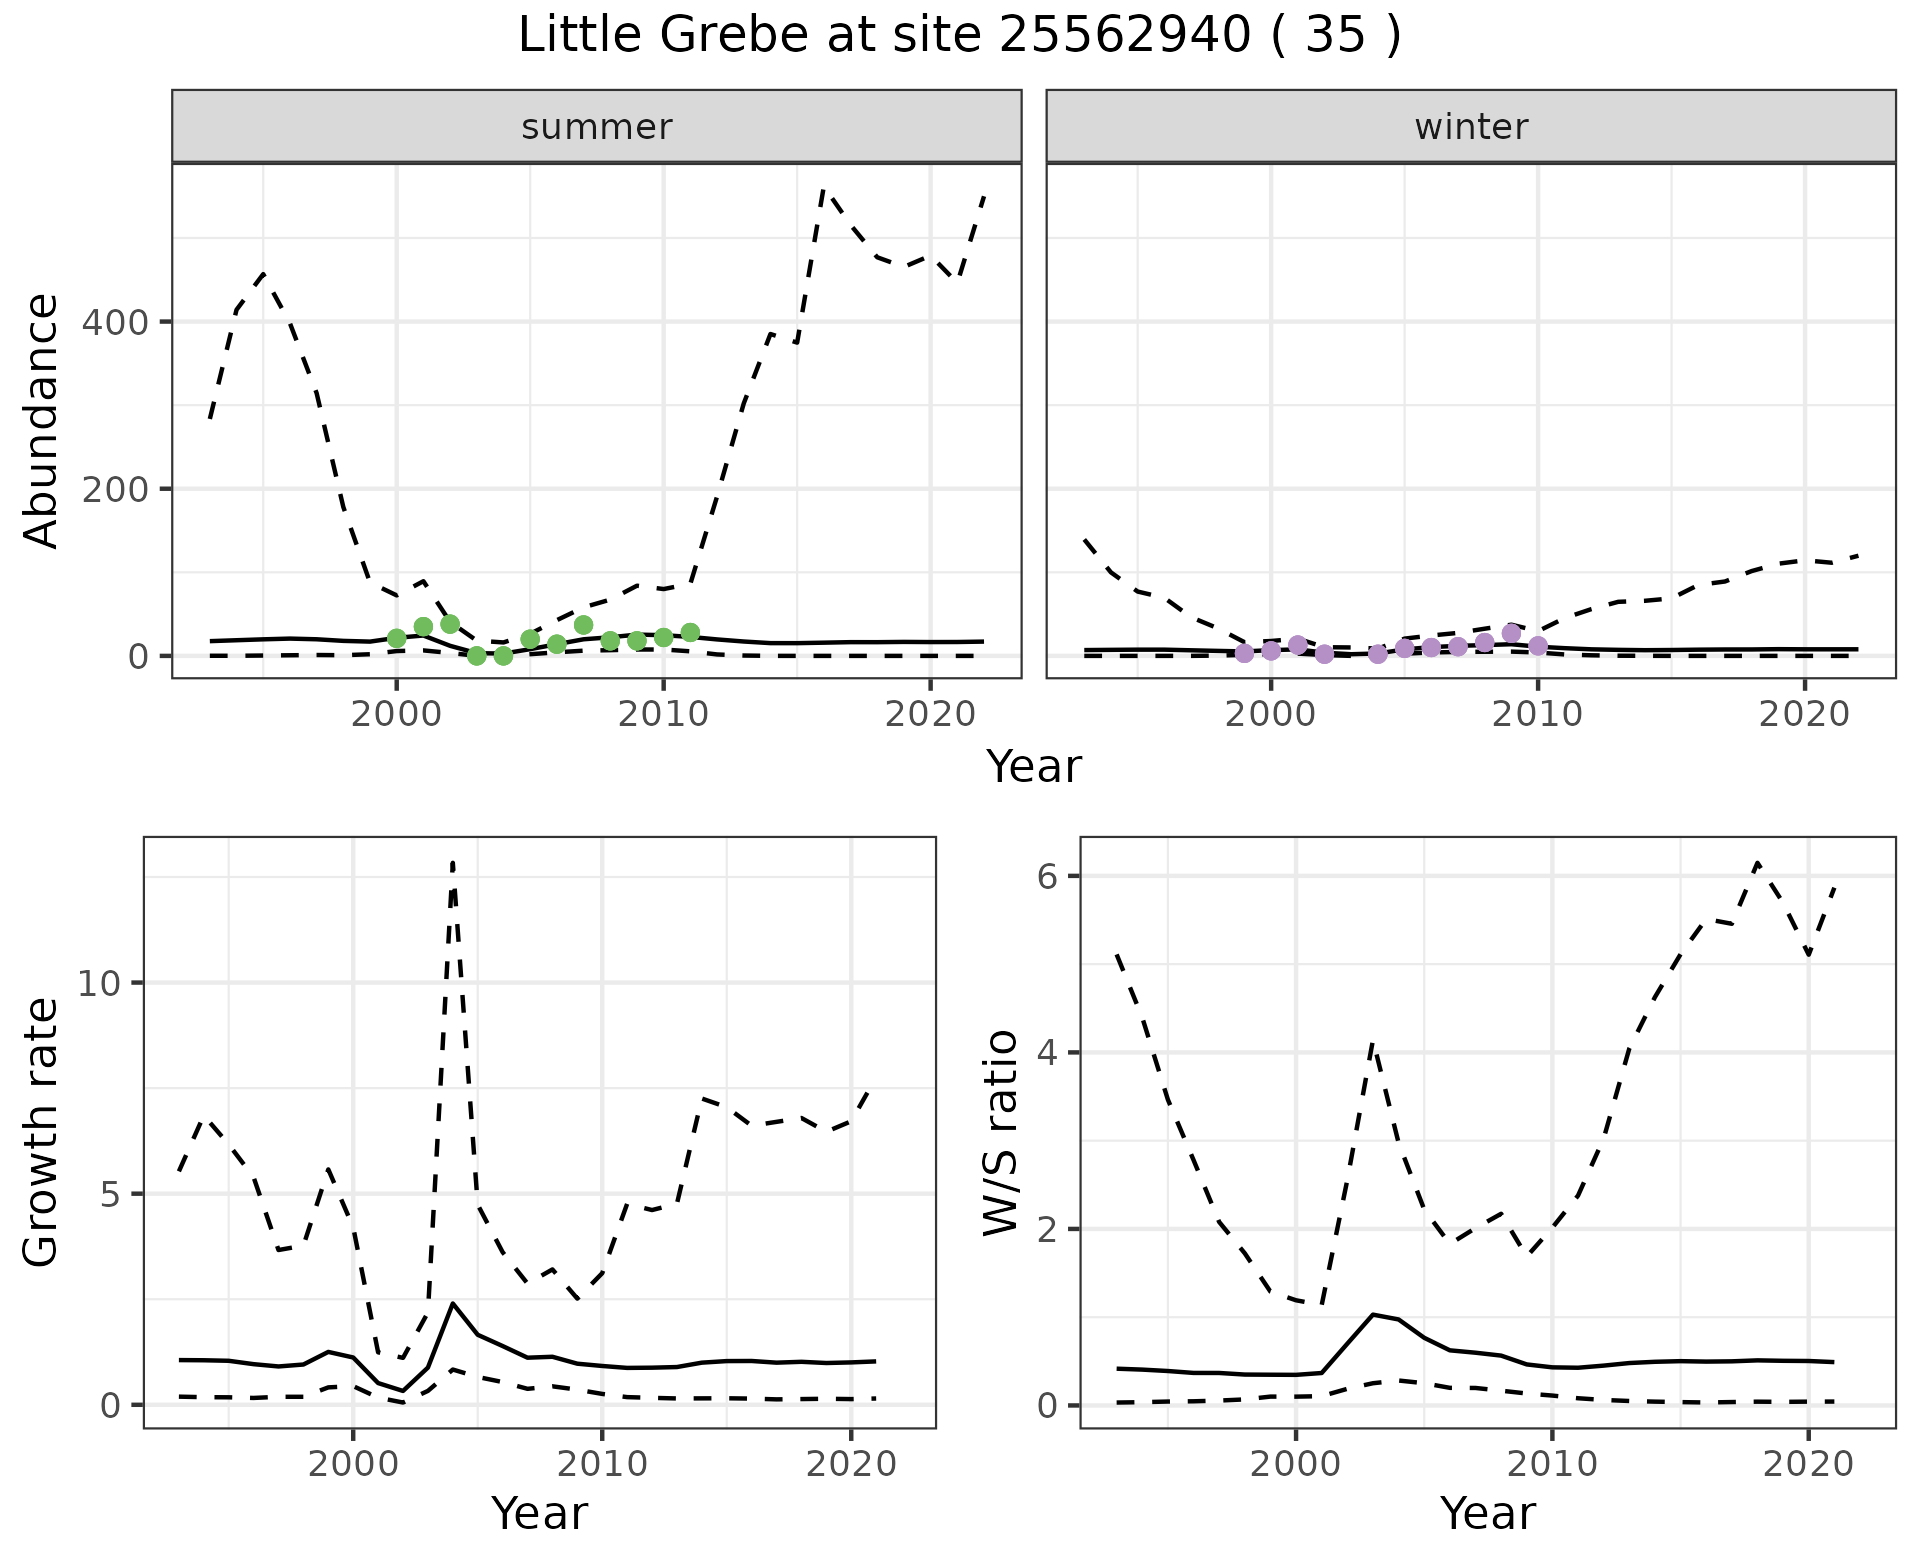
Task: Click the 400 tick label on Abundance axis
Action: click(115, 322)
